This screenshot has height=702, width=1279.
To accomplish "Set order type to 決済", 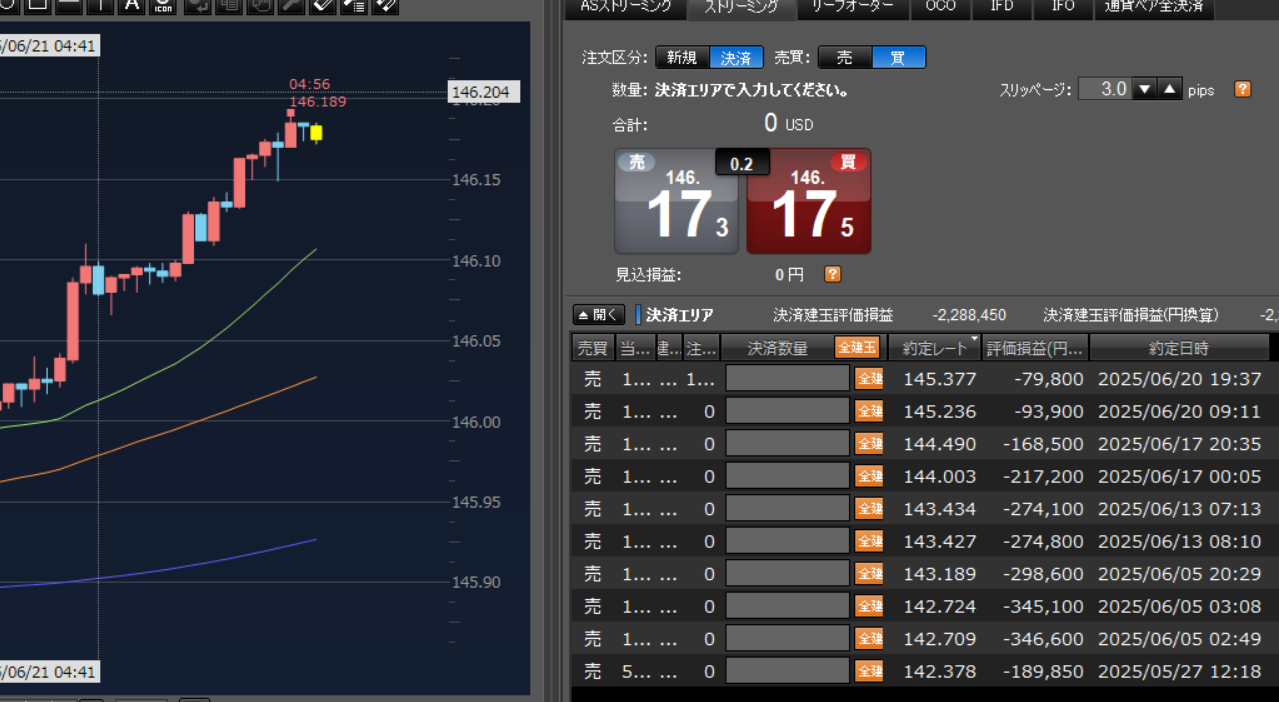I will tap(737, 58).
